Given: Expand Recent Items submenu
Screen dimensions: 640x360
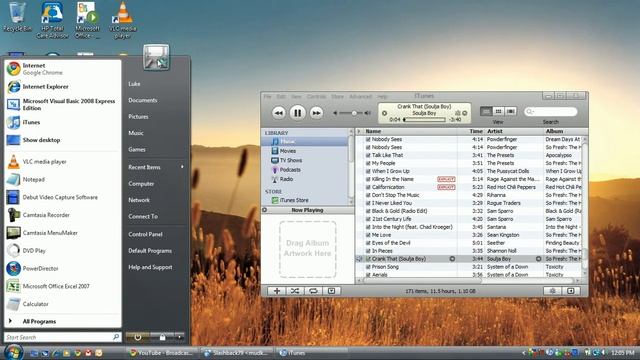Looking at the screenshot, I should pyautogui.click(x=156, y=167).
